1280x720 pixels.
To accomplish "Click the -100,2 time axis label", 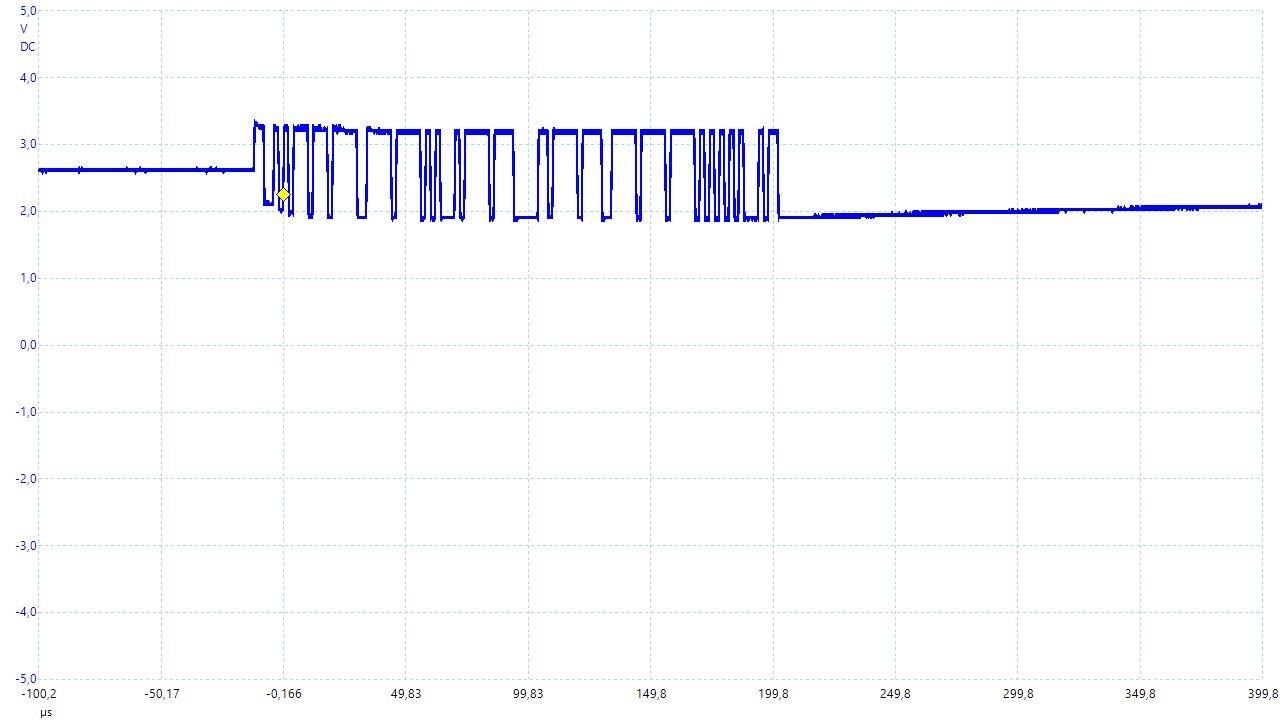I will pos(39,694).
